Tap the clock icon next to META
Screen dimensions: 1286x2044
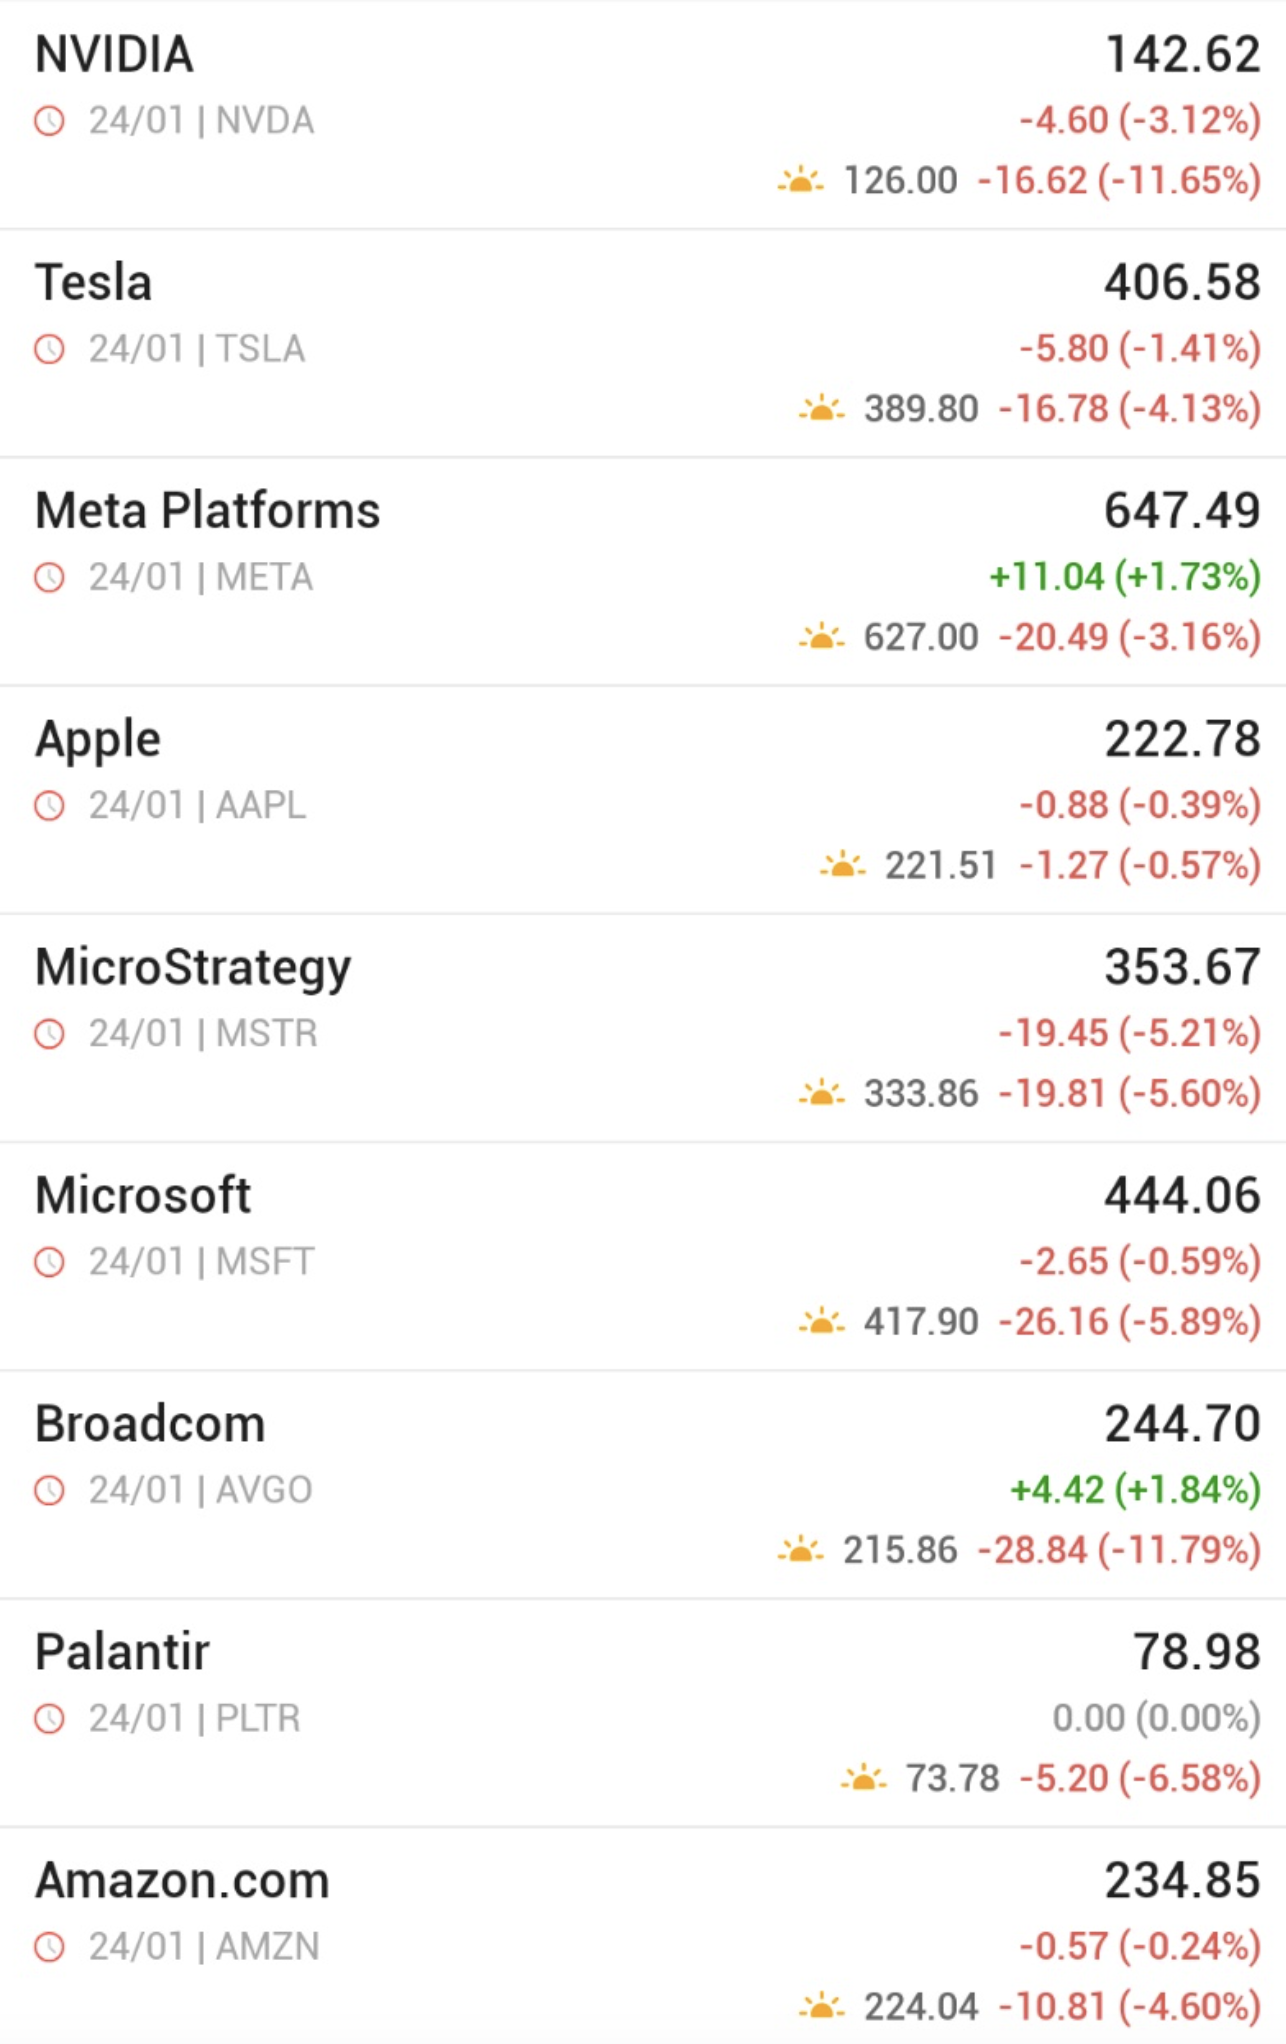(x=49, y=577)
